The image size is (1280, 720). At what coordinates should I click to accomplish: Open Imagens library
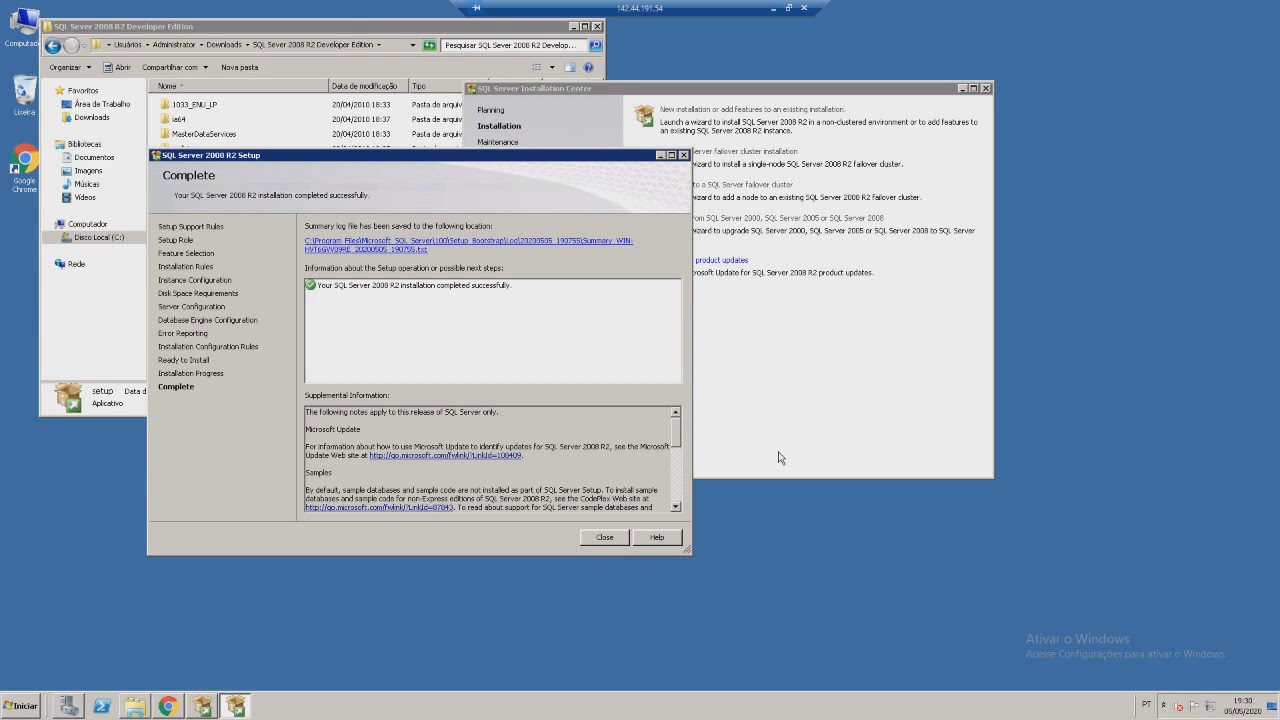coord(88,171)
